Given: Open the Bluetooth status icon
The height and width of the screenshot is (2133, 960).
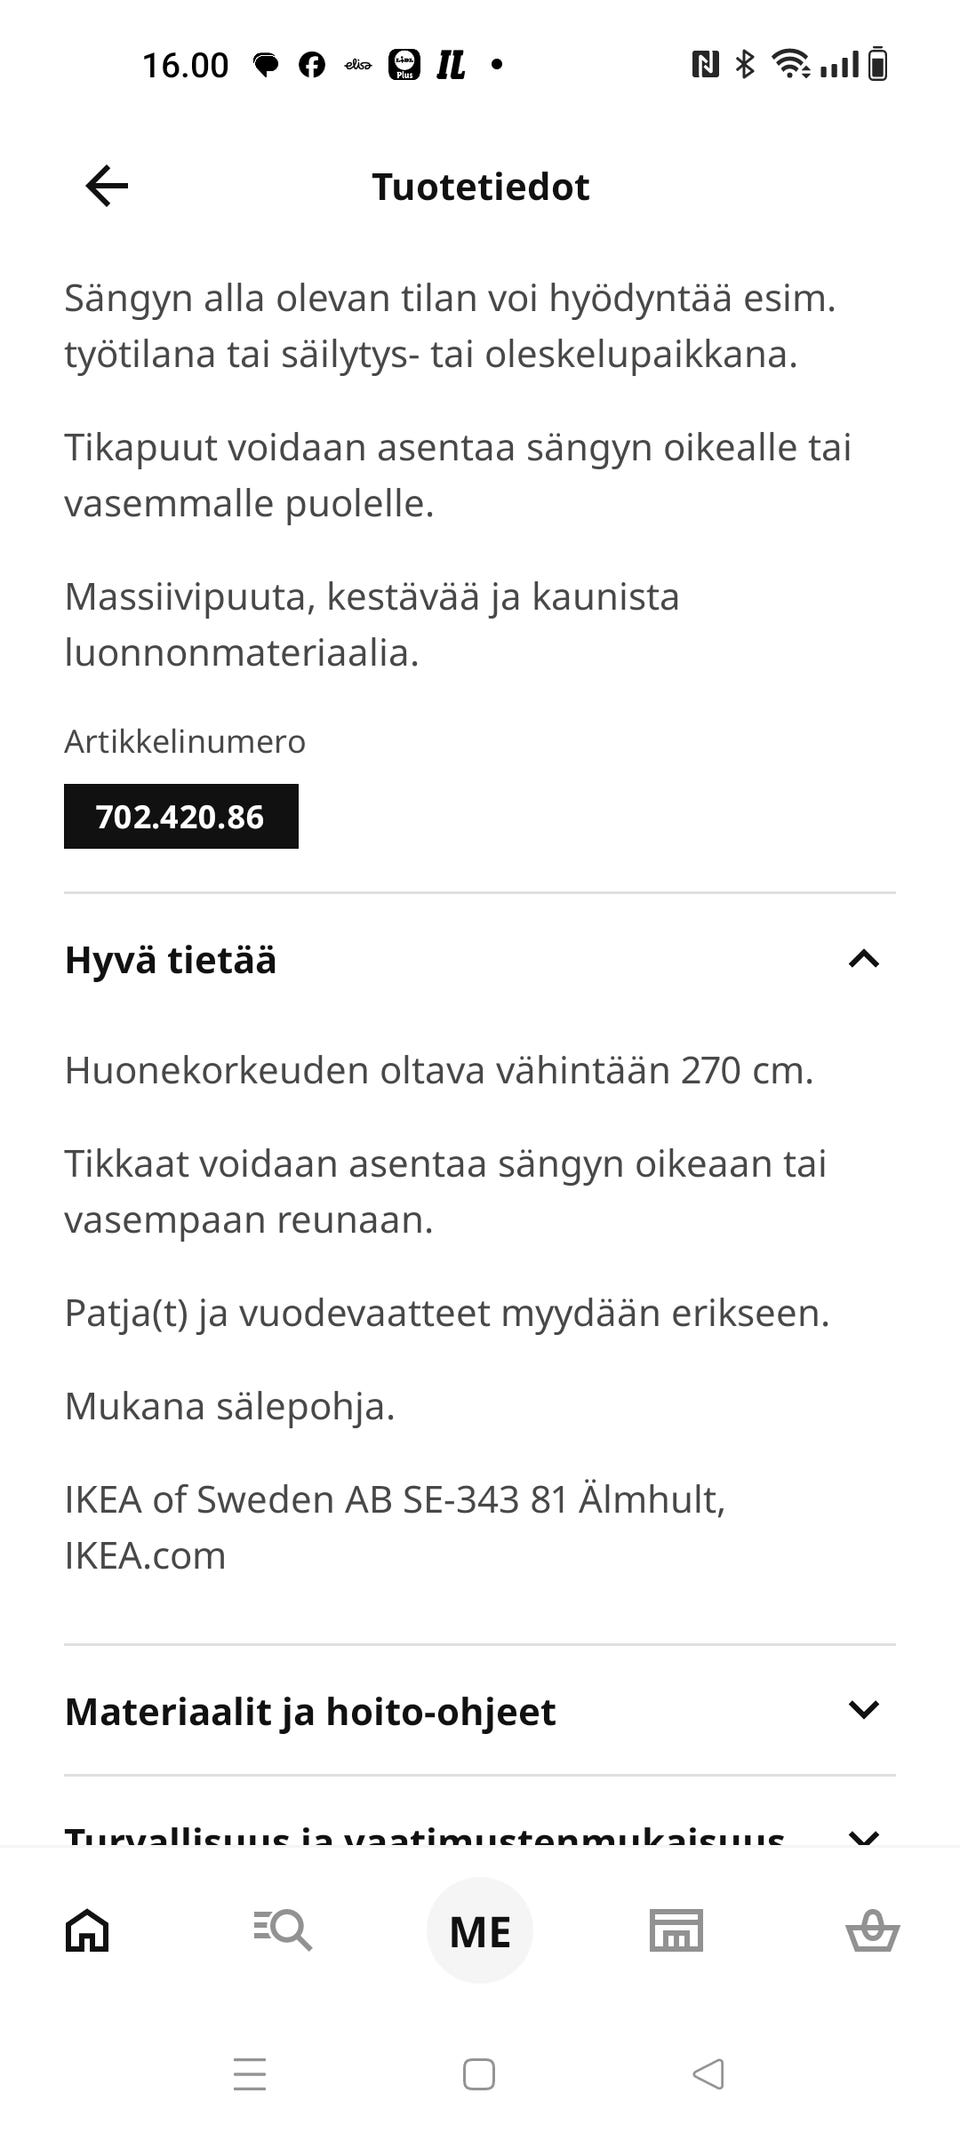Looking at the screenshot, I should (744, 63).
